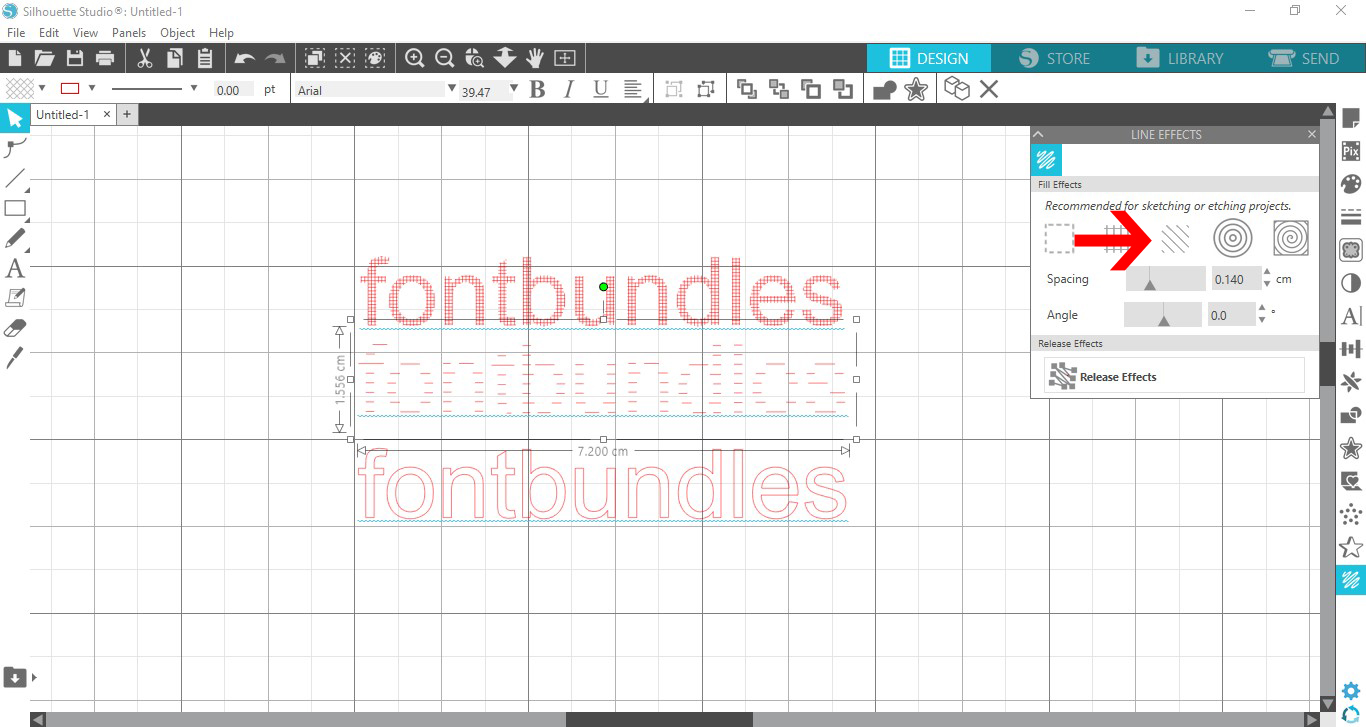The image size is (1366, 727).
Task: Increase Spacing value with up arrow
Action: click(x=1267, y=273)
